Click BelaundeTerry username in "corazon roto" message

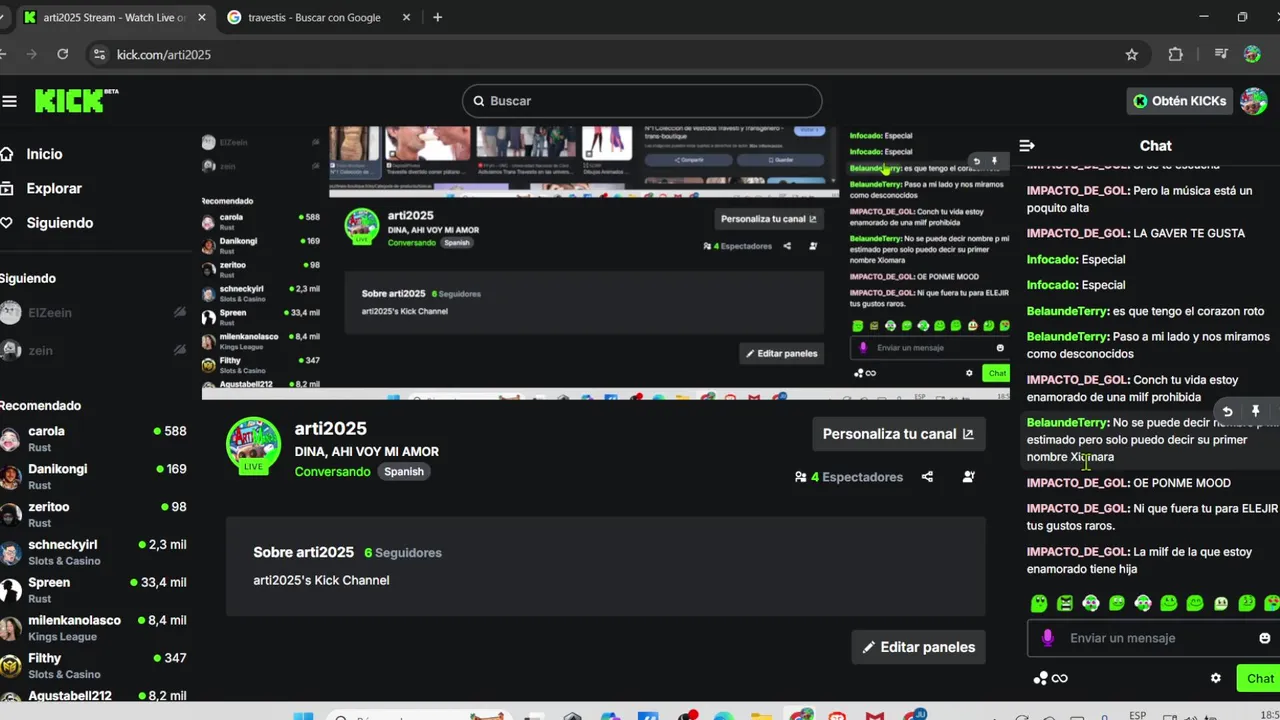click(x=1068, y=311)
